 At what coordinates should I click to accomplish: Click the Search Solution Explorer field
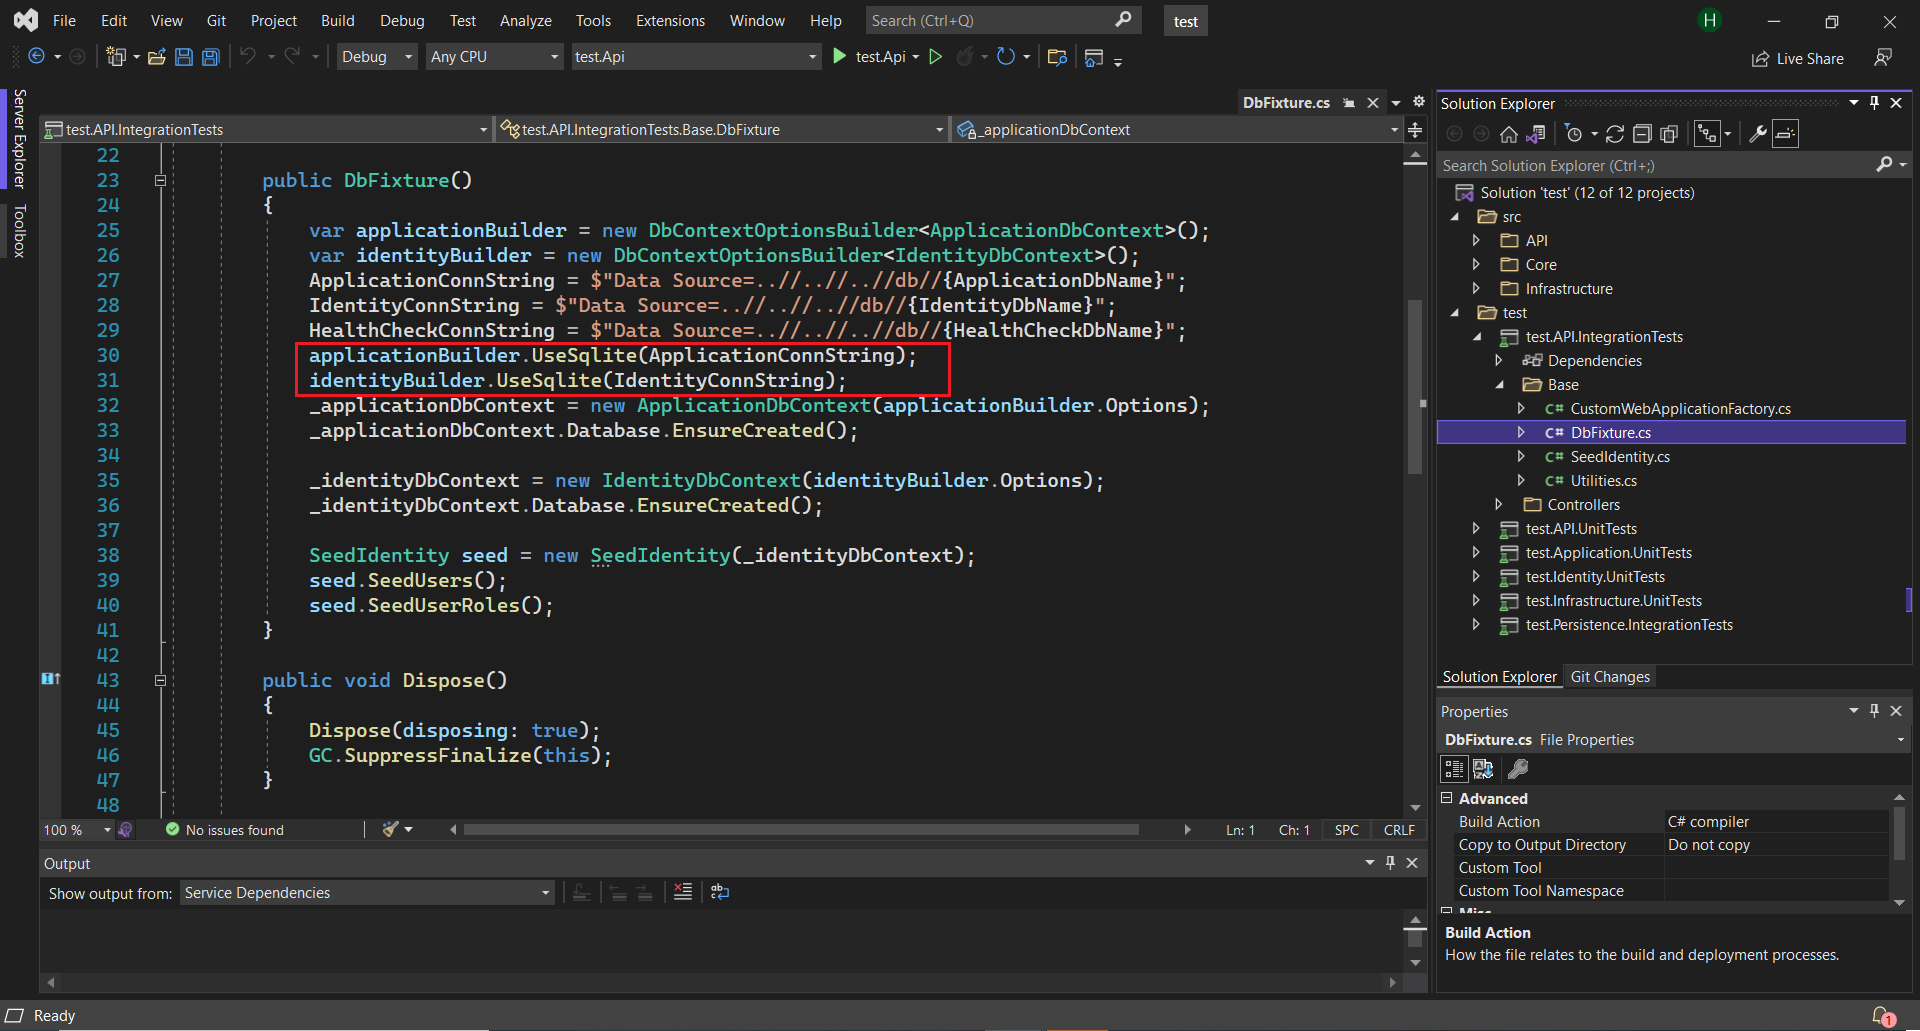pos(1655,166)
